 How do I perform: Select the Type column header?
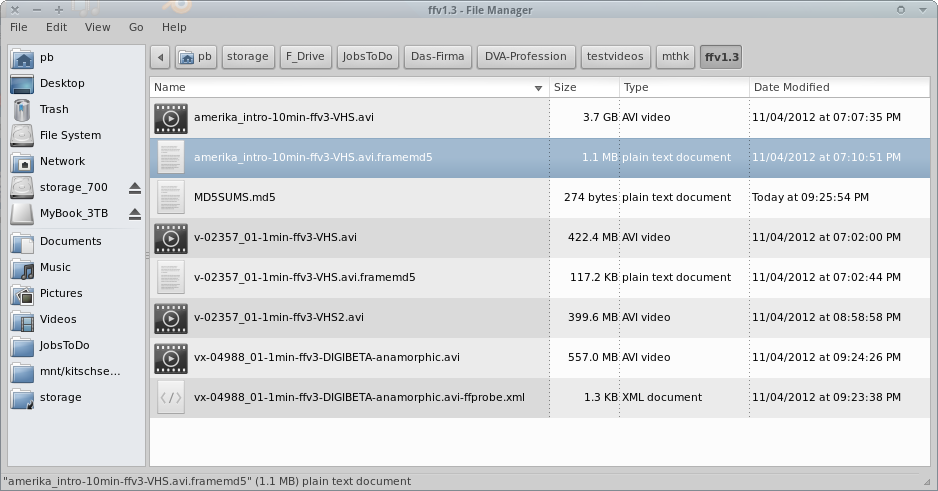[683, 88]
